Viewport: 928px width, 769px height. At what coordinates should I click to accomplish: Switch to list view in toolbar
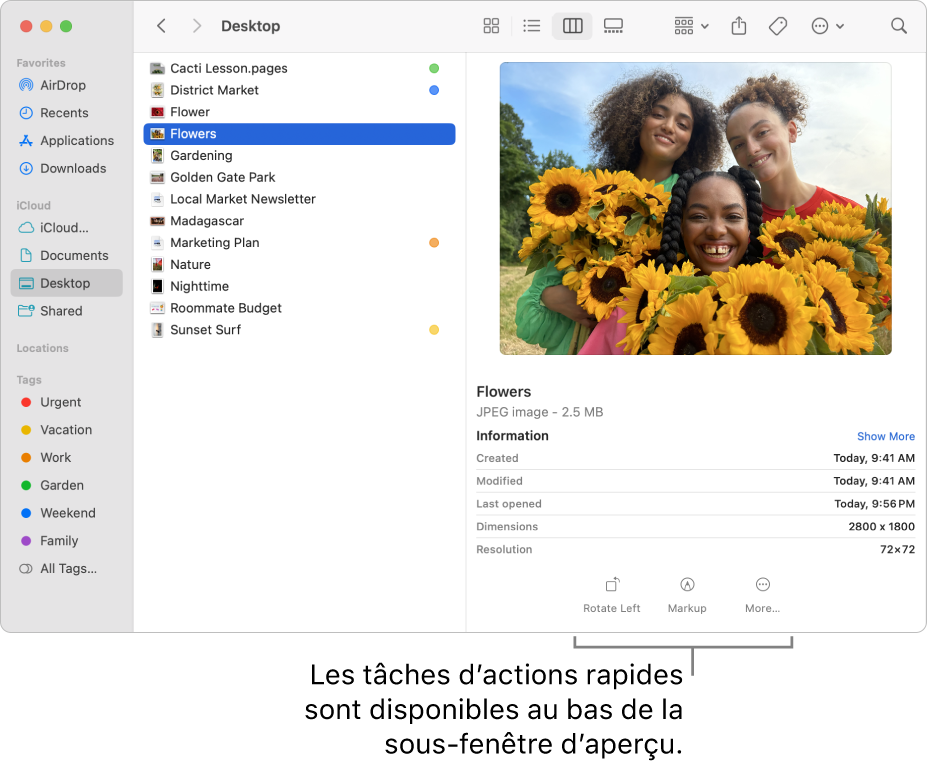point(532,26)
